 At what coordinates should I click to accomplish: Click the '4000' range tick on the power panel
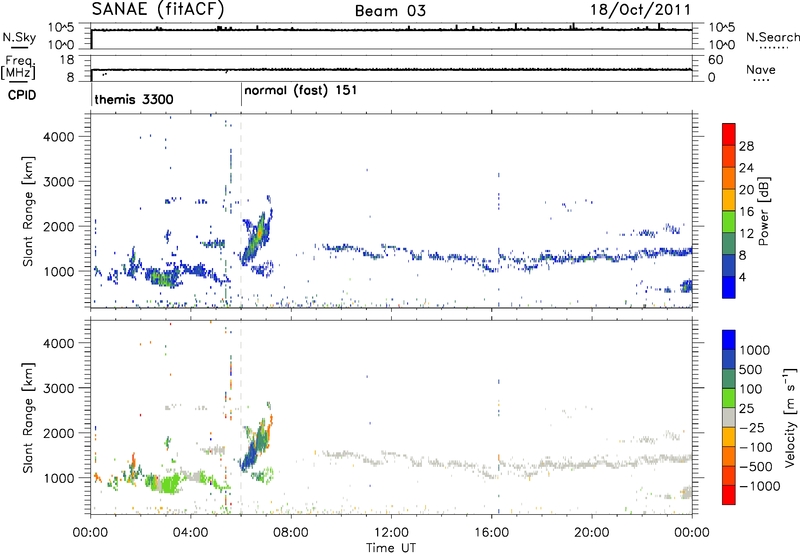58,137
